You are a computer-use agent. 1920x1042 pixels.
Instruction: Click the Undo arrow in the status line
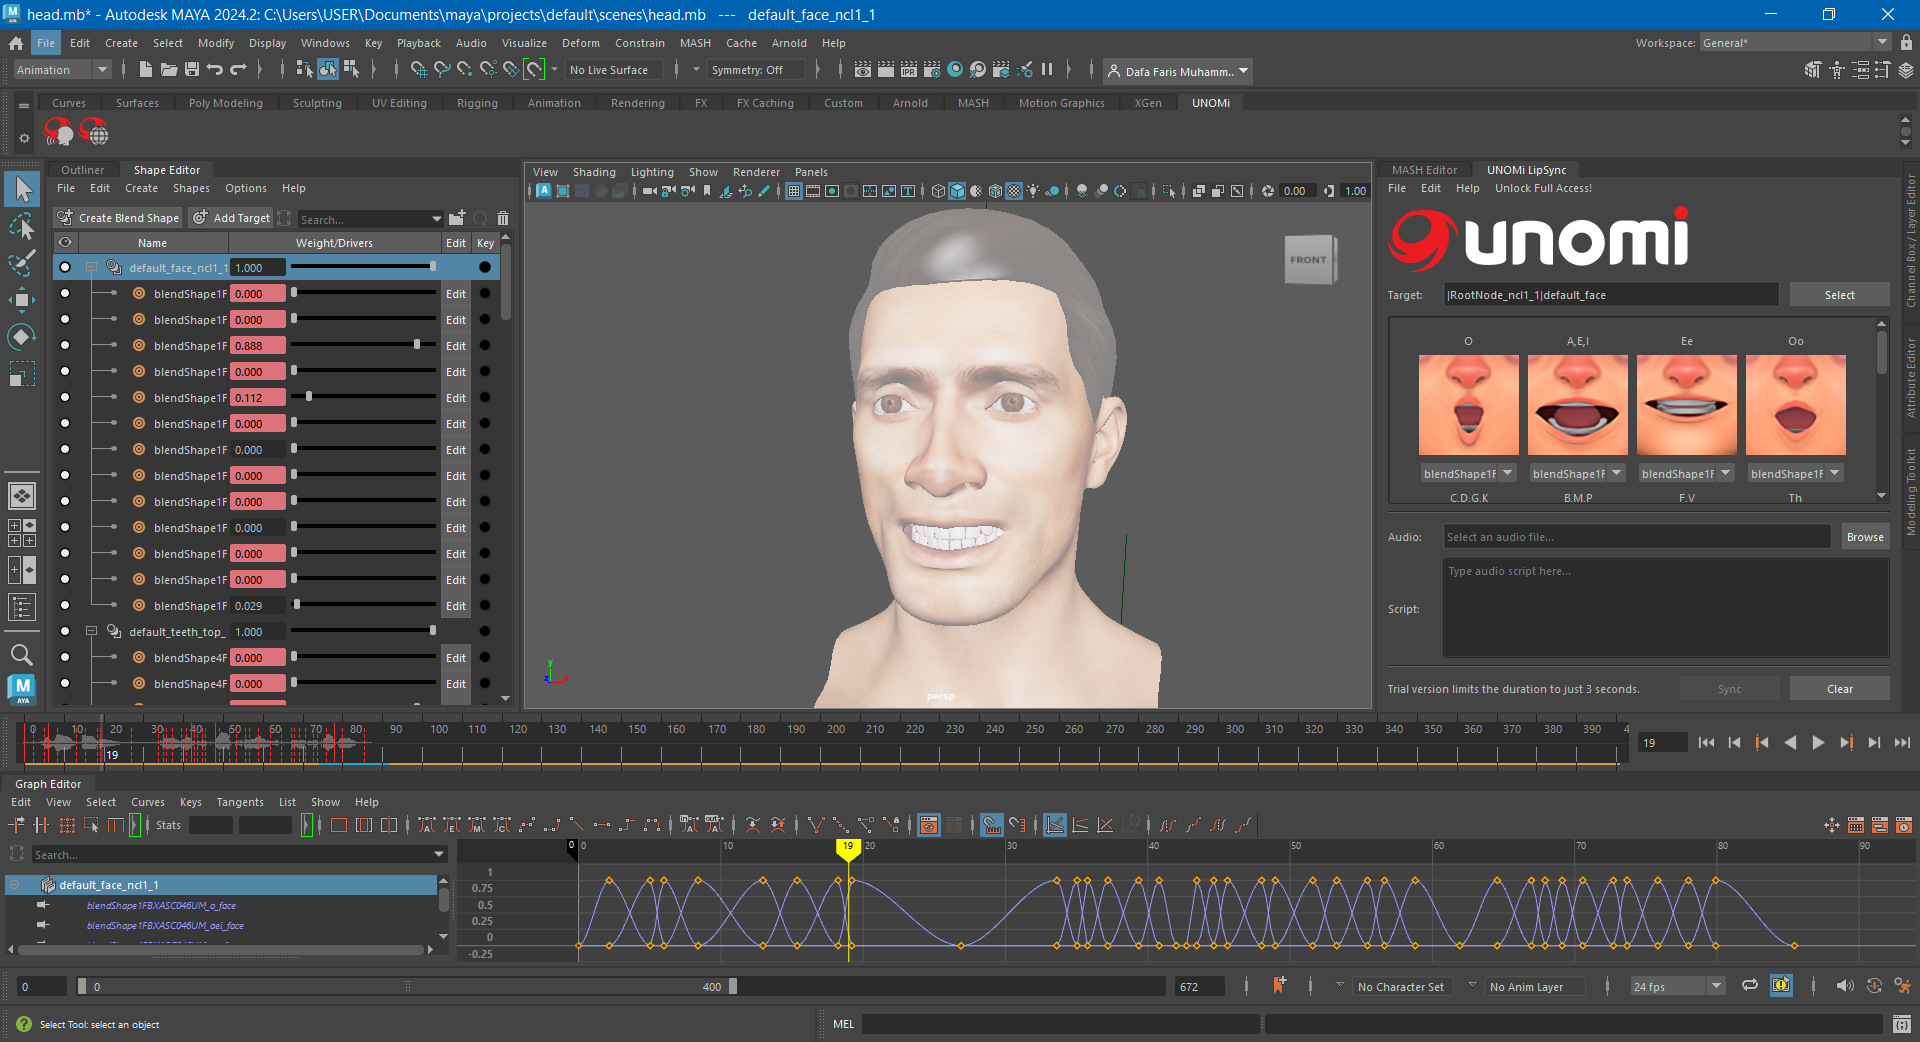tap(215, 69)
